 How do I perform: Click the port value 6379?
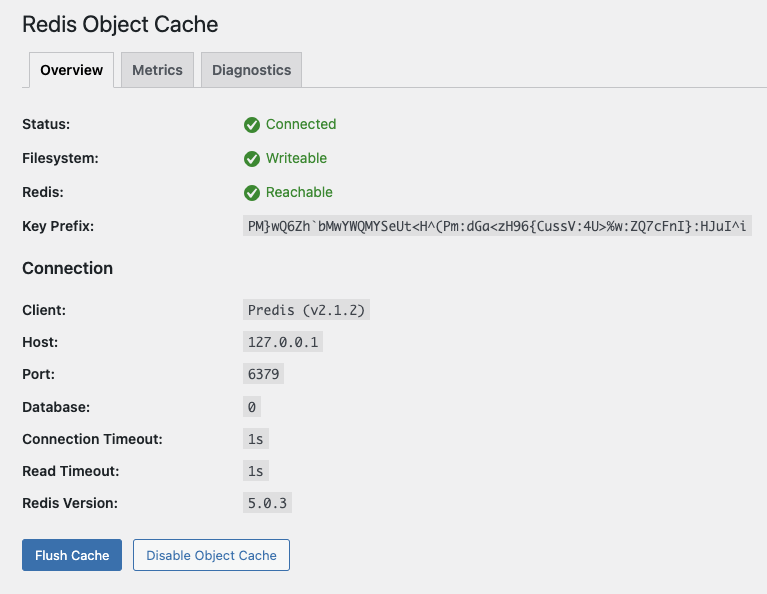click(x=263, y=374)
